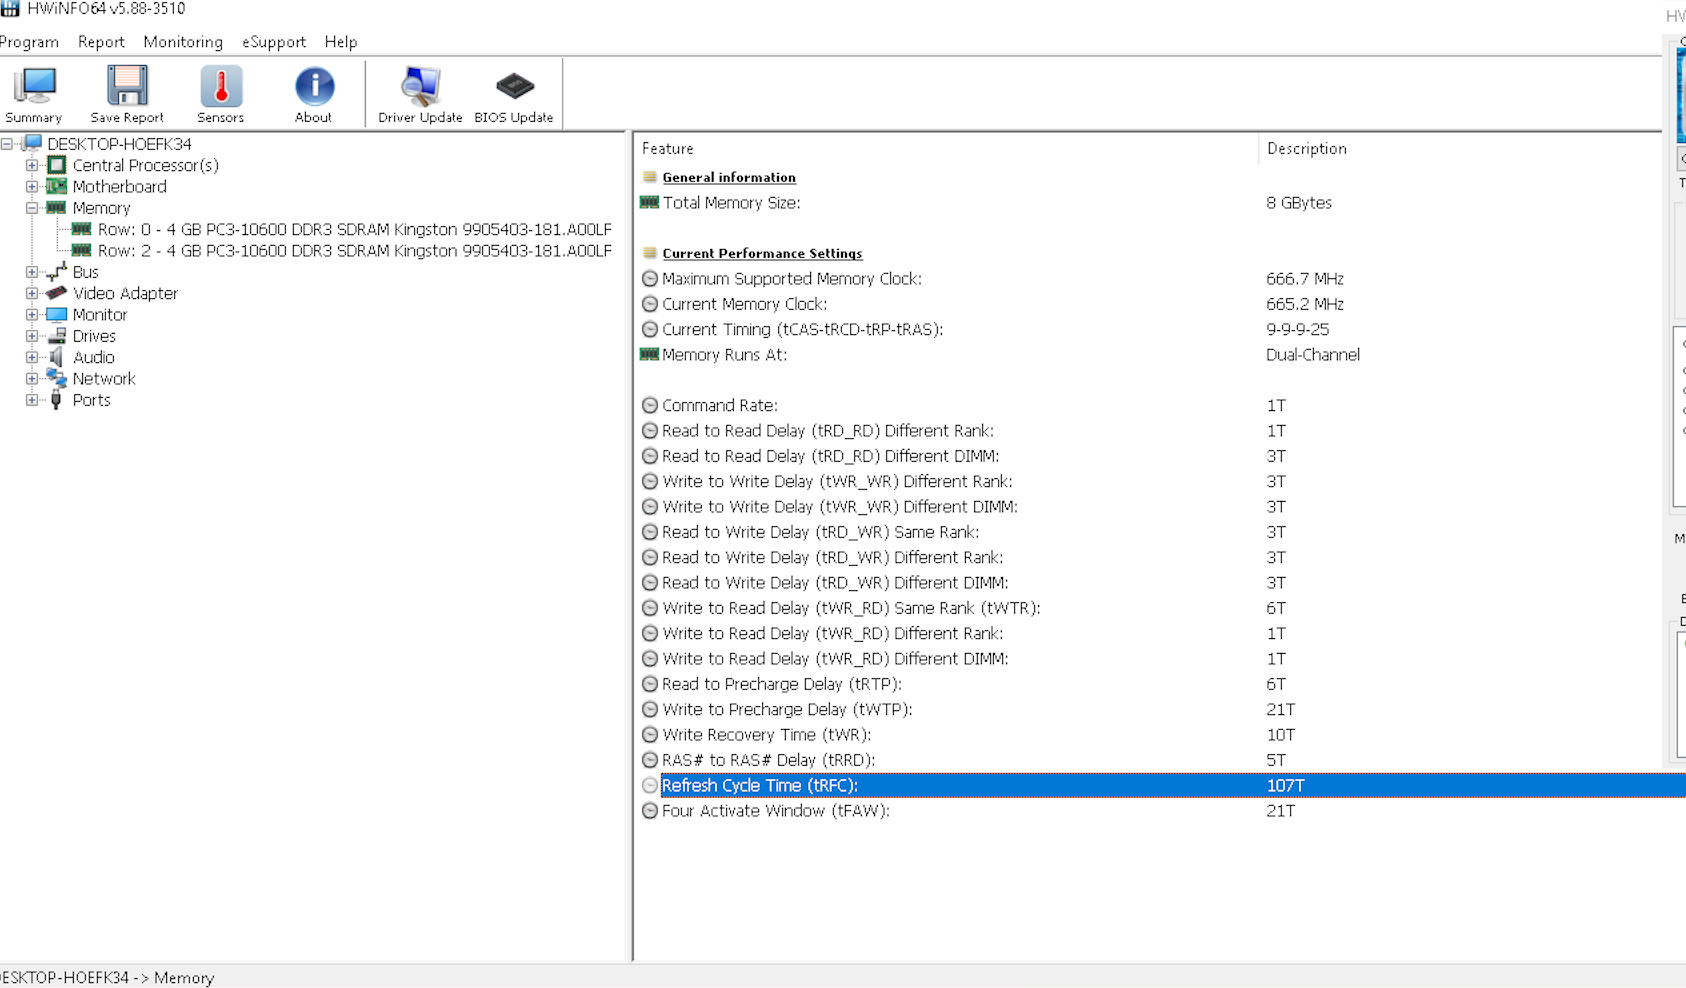
Task: Click the Row: 2 memory module icon
Action: click(x=81, y=250)
